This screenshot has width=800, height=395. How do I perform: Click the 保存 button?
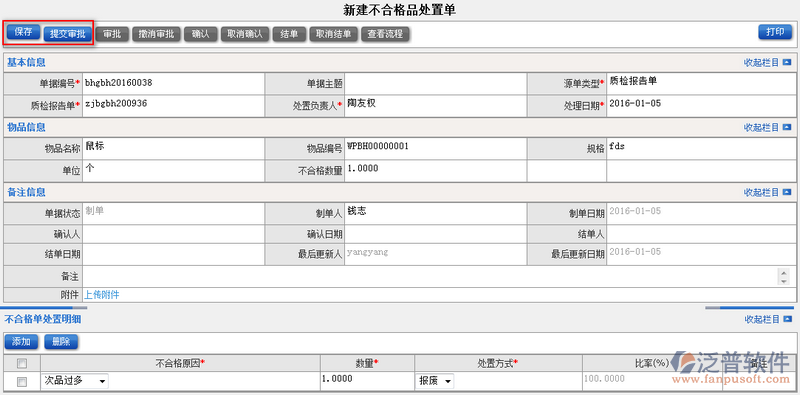pos(23,32)
